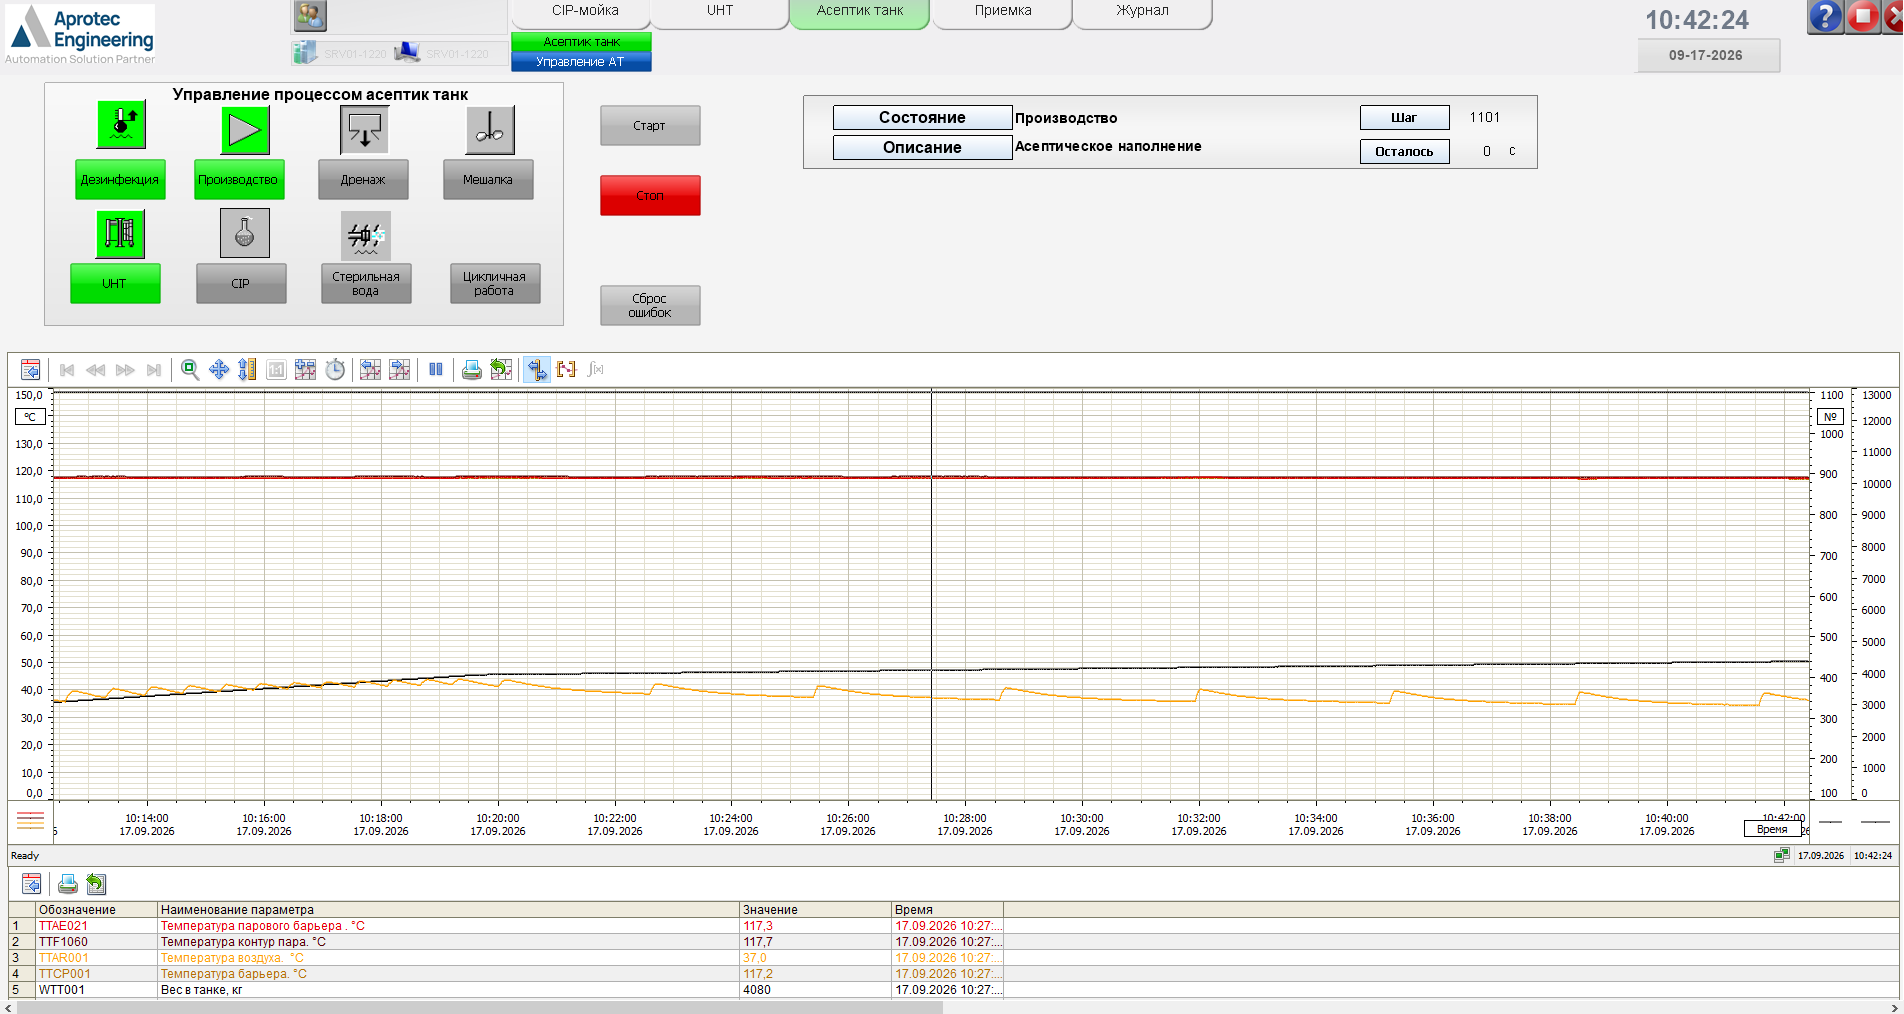Select the move-axes tool in the trend toolbar
This screenshot has width=1904, height=1014.
[x=219, y=370]
